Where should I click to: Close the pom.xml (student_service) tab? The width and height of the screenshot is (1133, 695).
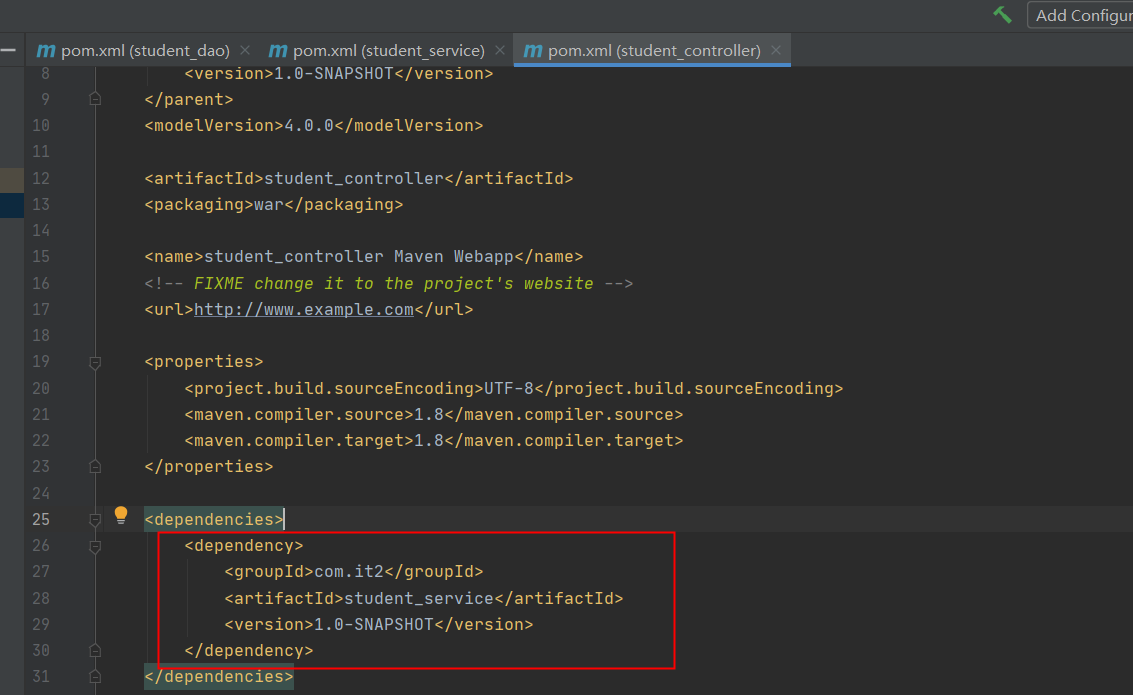500,51
